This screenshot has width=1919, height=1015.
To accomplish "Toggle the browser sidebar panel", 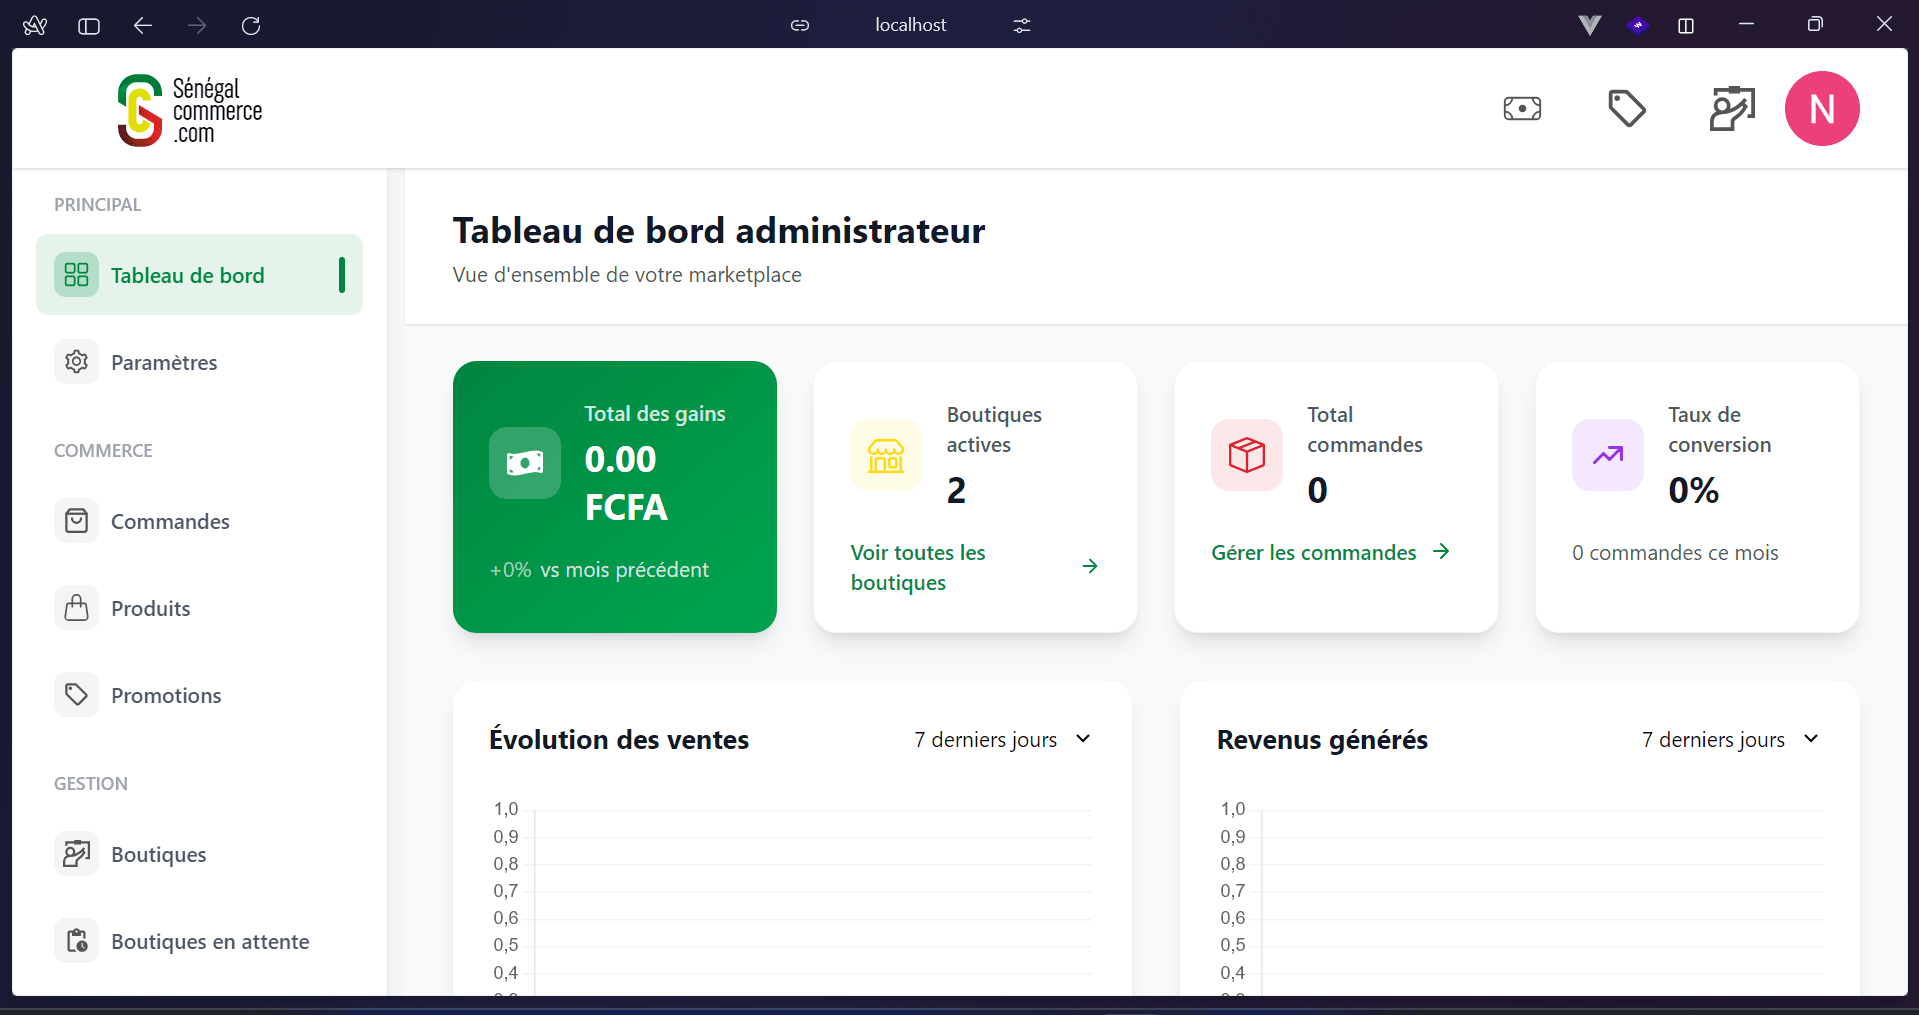I will point(88,25).
